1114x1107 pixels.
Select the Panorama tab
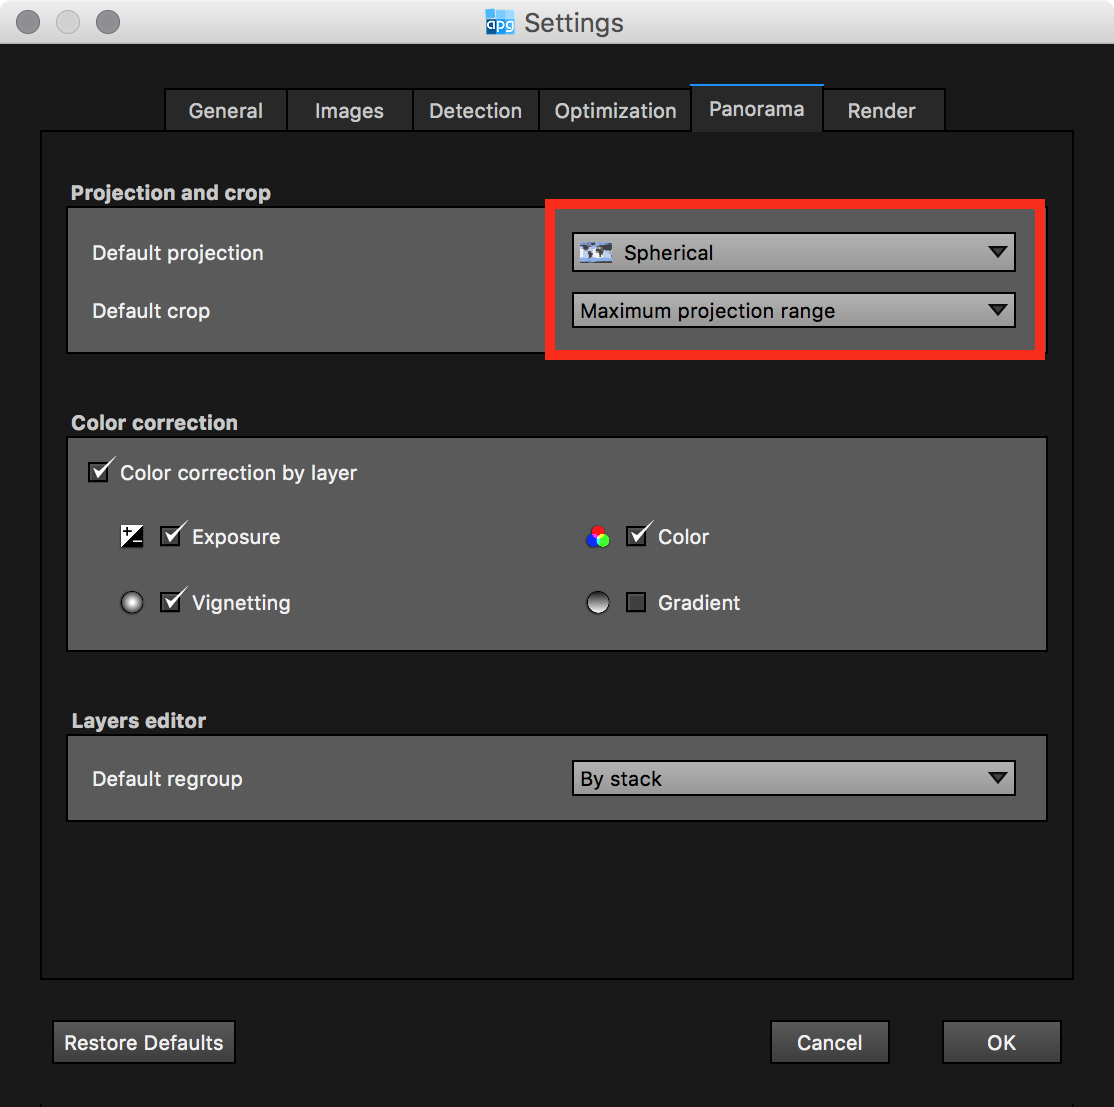(757, 109)
